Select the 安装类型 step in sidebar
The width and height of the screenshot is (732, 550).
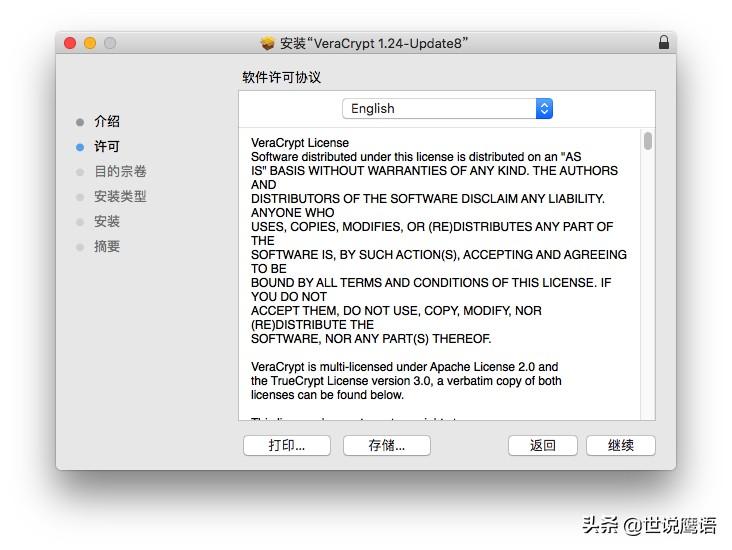click(120, 197)
